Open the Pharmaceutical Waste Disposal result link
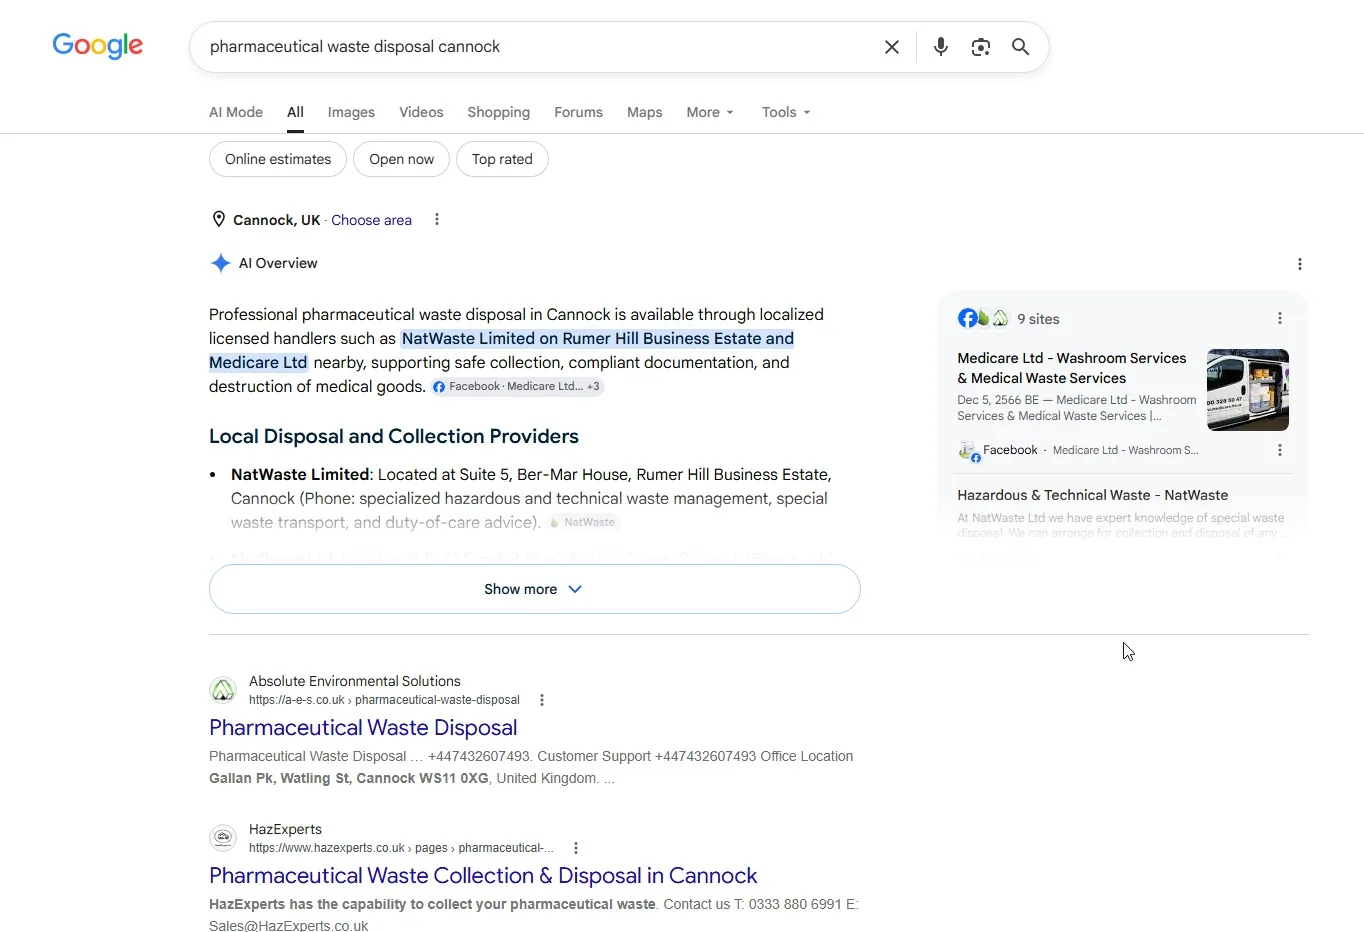Viewport: 1364px width, 932px height. (363, 728)
